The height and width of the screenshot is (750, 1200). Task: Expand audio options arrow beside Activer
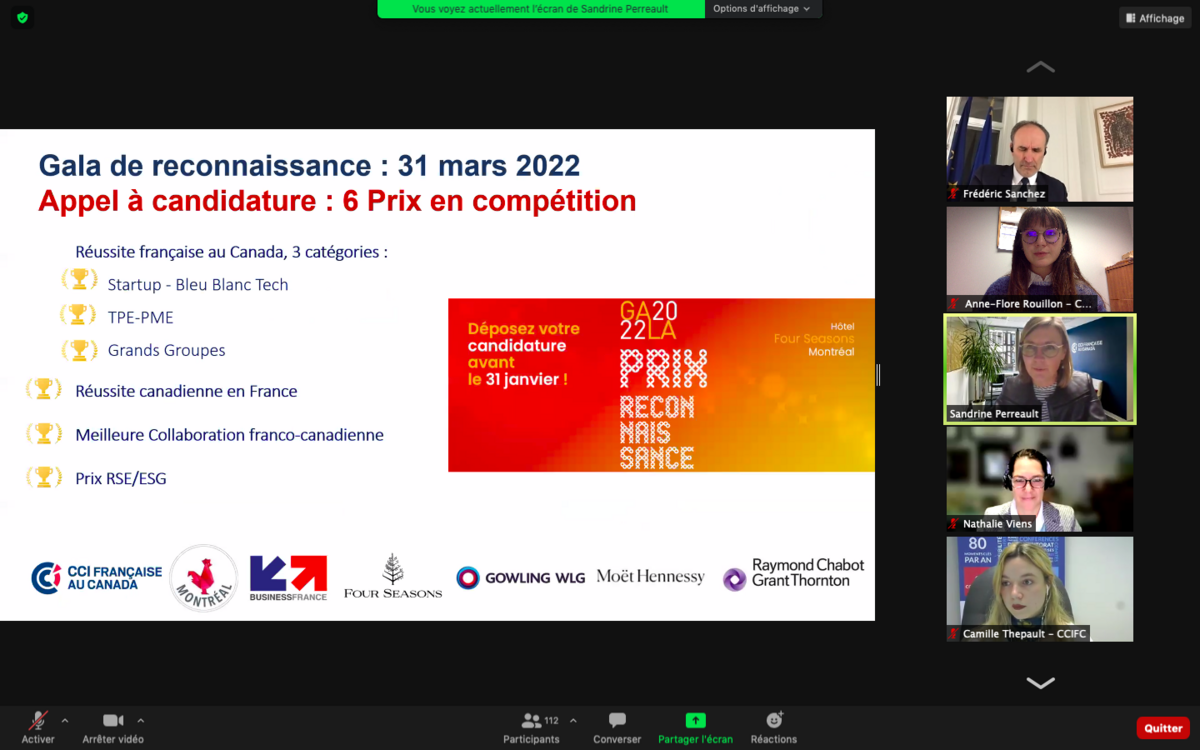(x=65, y=720)
